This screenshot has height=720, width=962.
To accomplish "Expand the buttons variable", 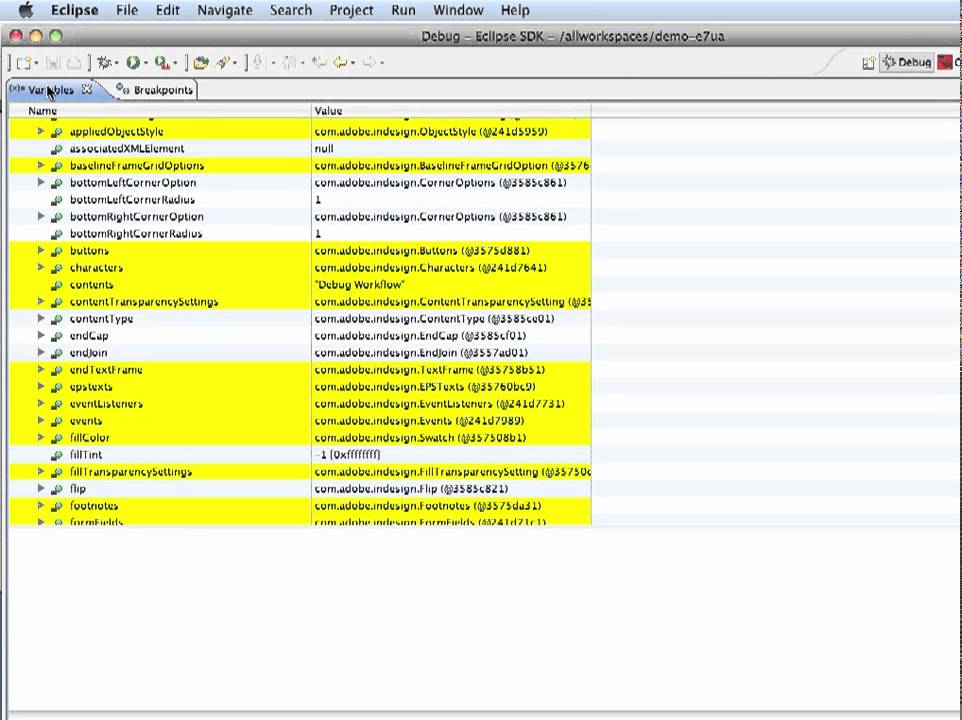I will click(x=40, y=250).
